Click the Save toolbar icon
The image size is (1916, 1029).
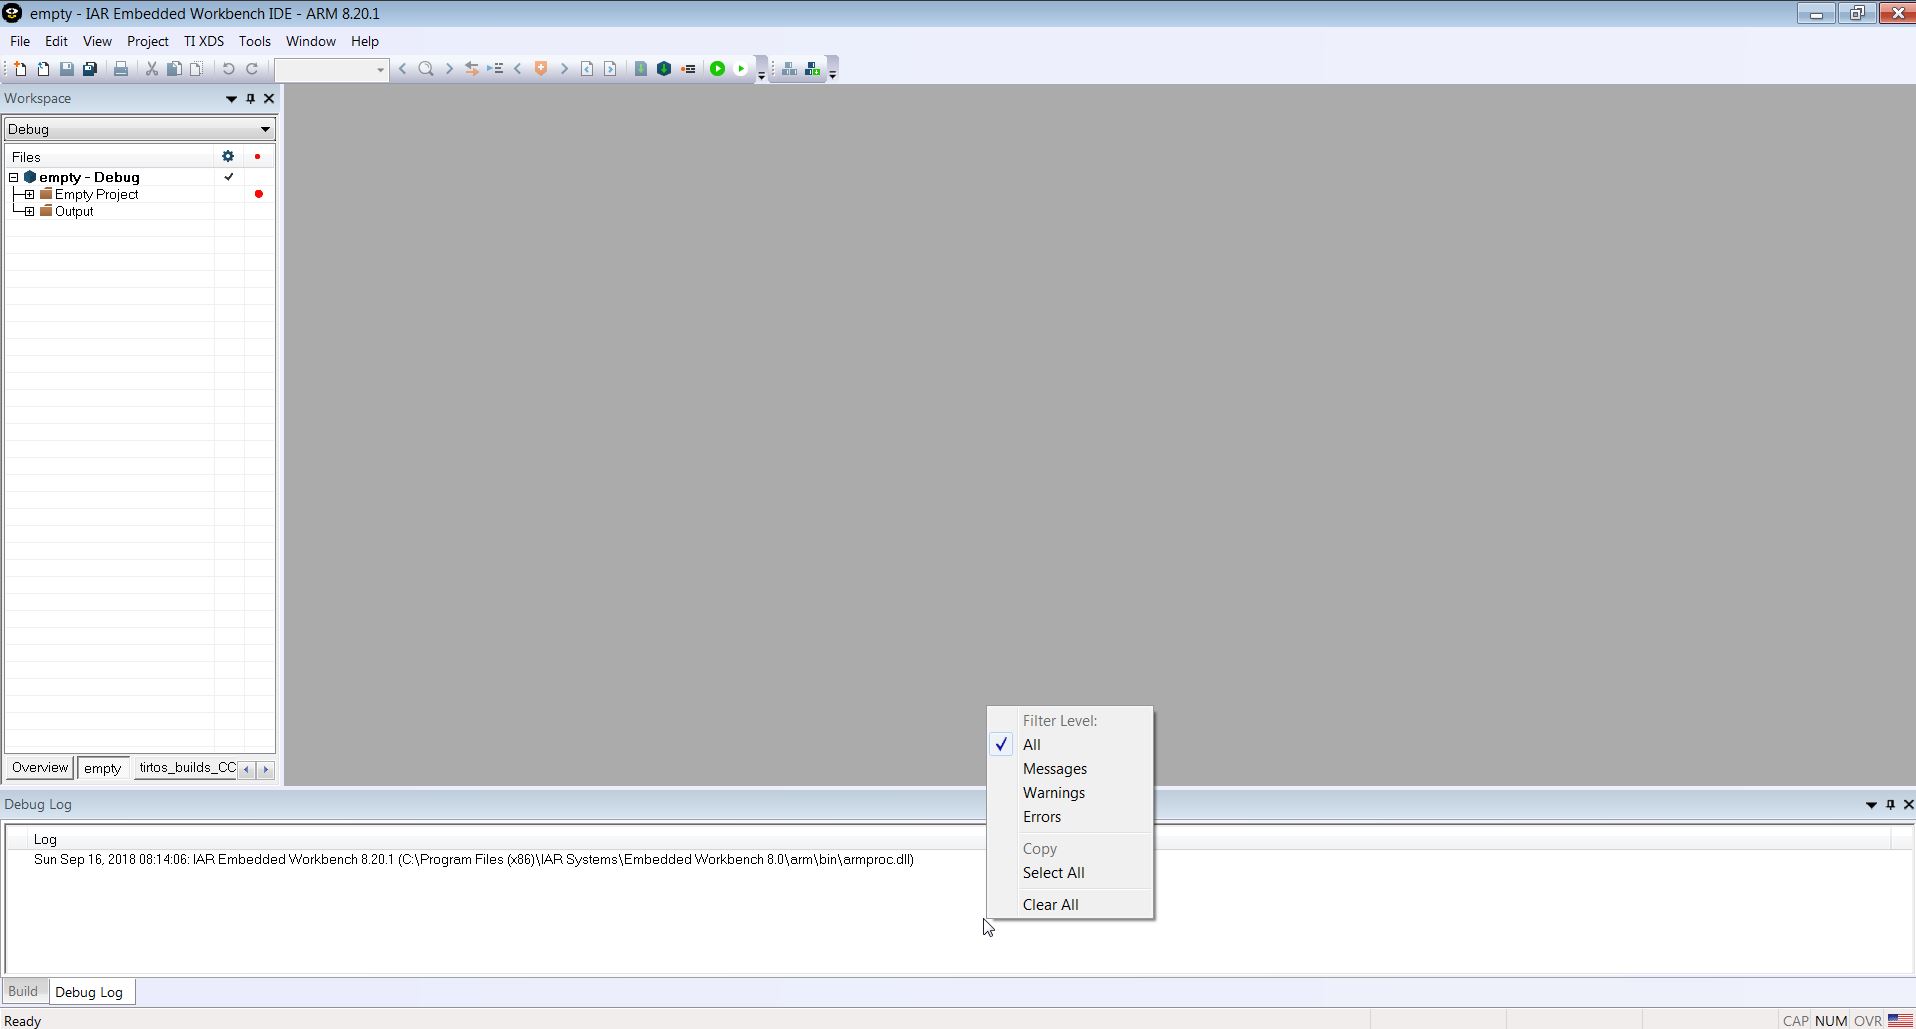[x=66, y=69]
